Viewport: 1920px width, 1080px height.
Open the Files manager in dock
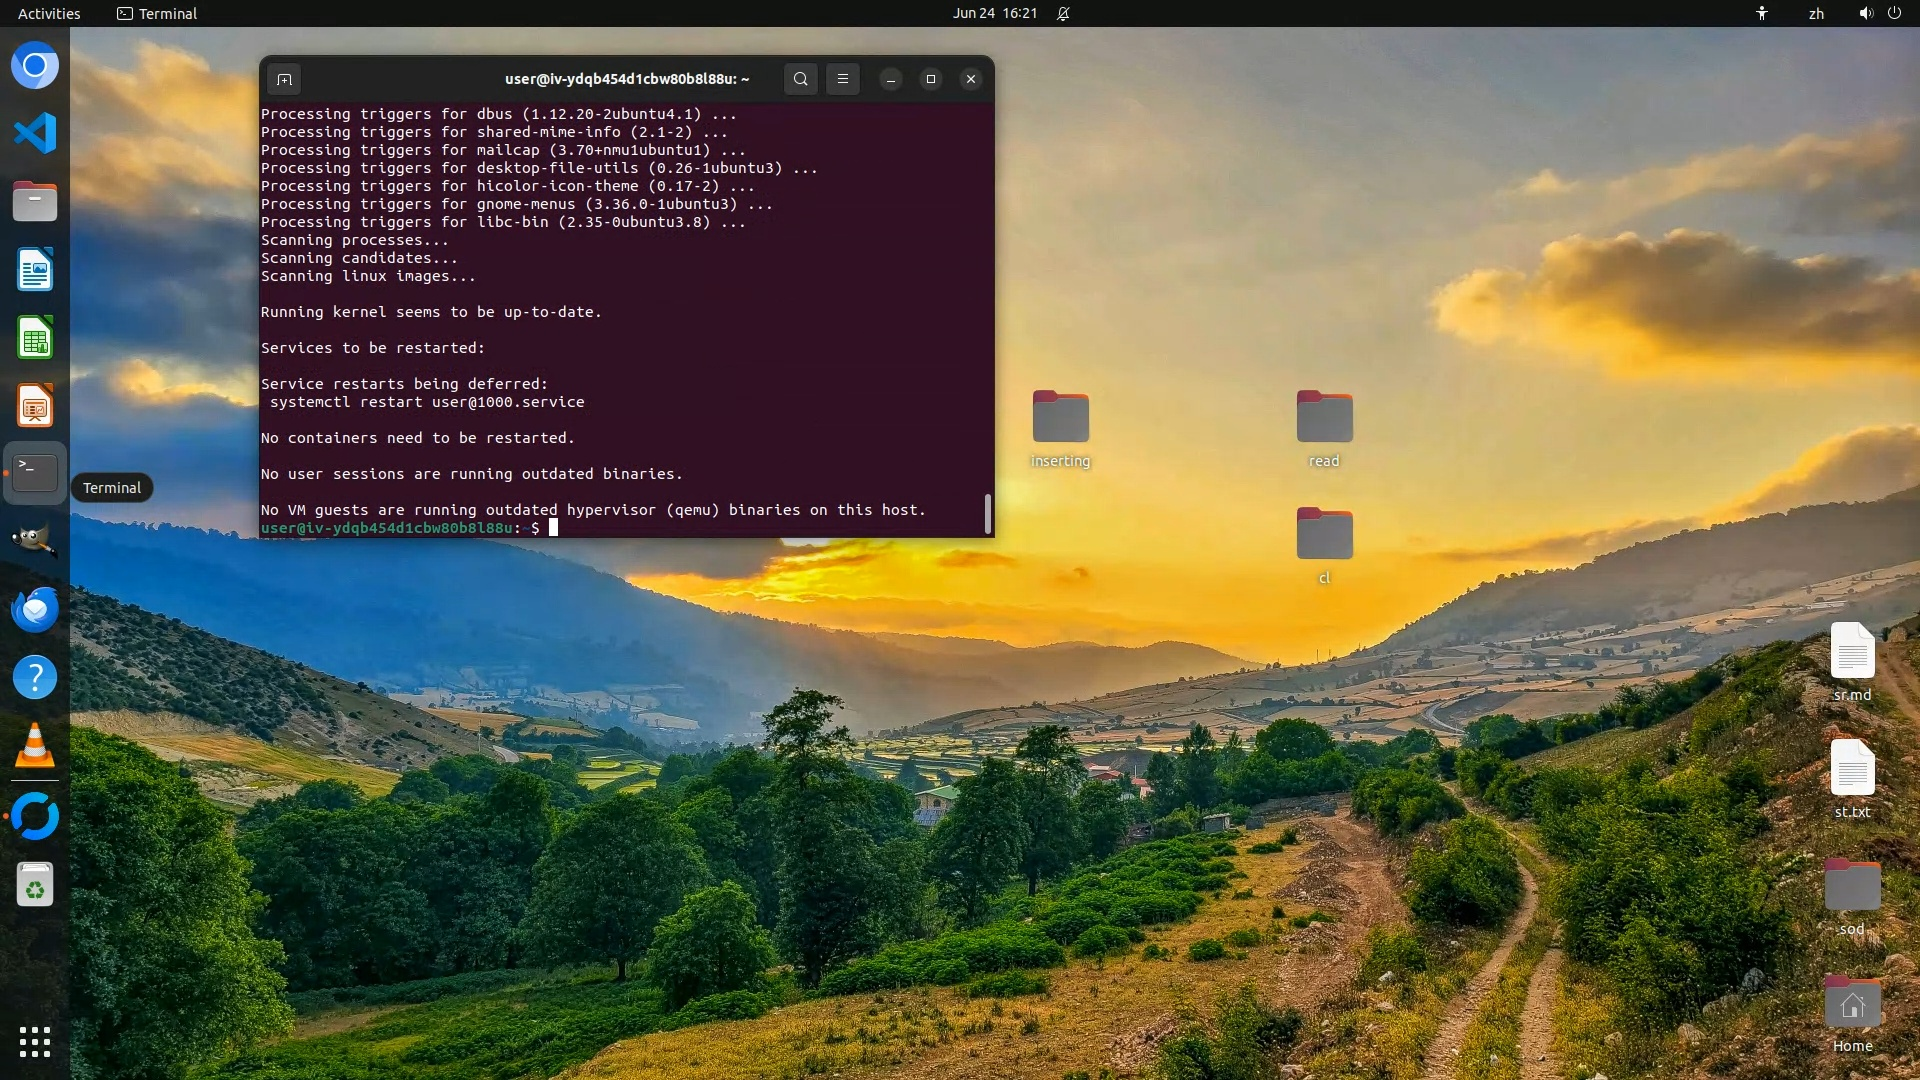[35, 201]
